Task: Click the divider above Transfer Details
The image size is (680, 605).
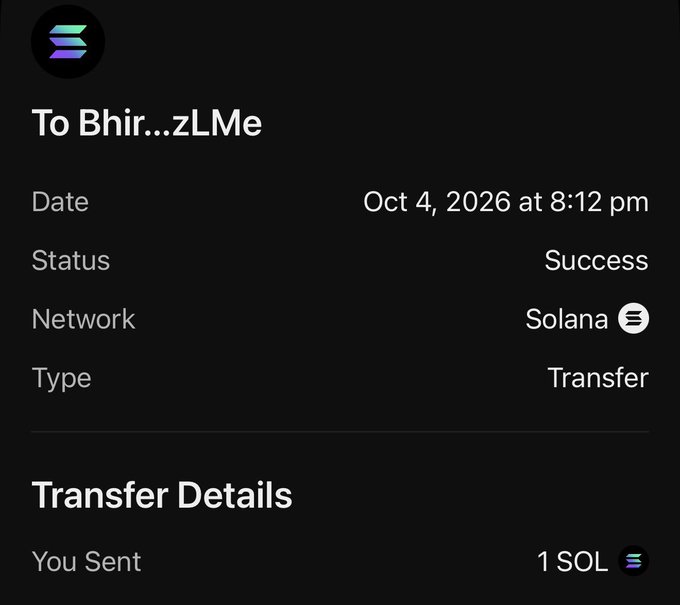Action: tap(340, 432)
